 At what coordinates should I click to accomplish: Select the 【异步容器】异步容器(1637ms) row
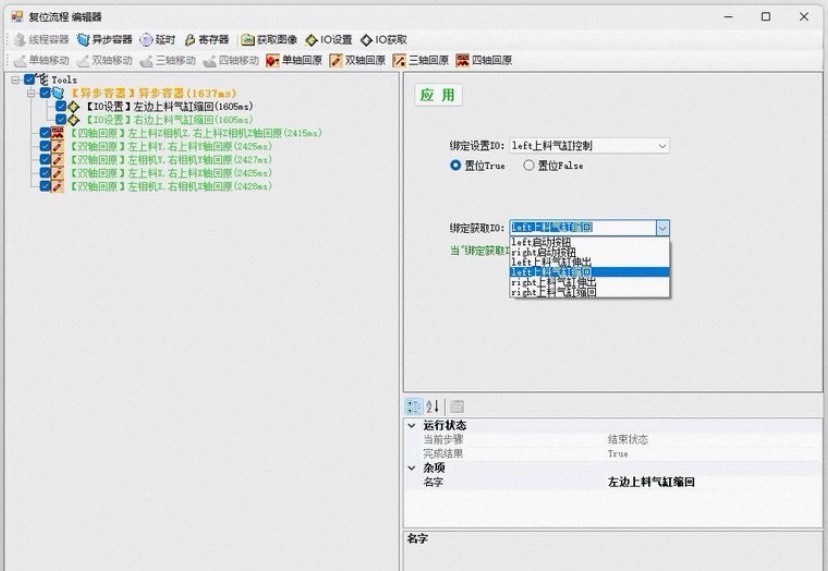pyautogui.click(x=153, y=93)
